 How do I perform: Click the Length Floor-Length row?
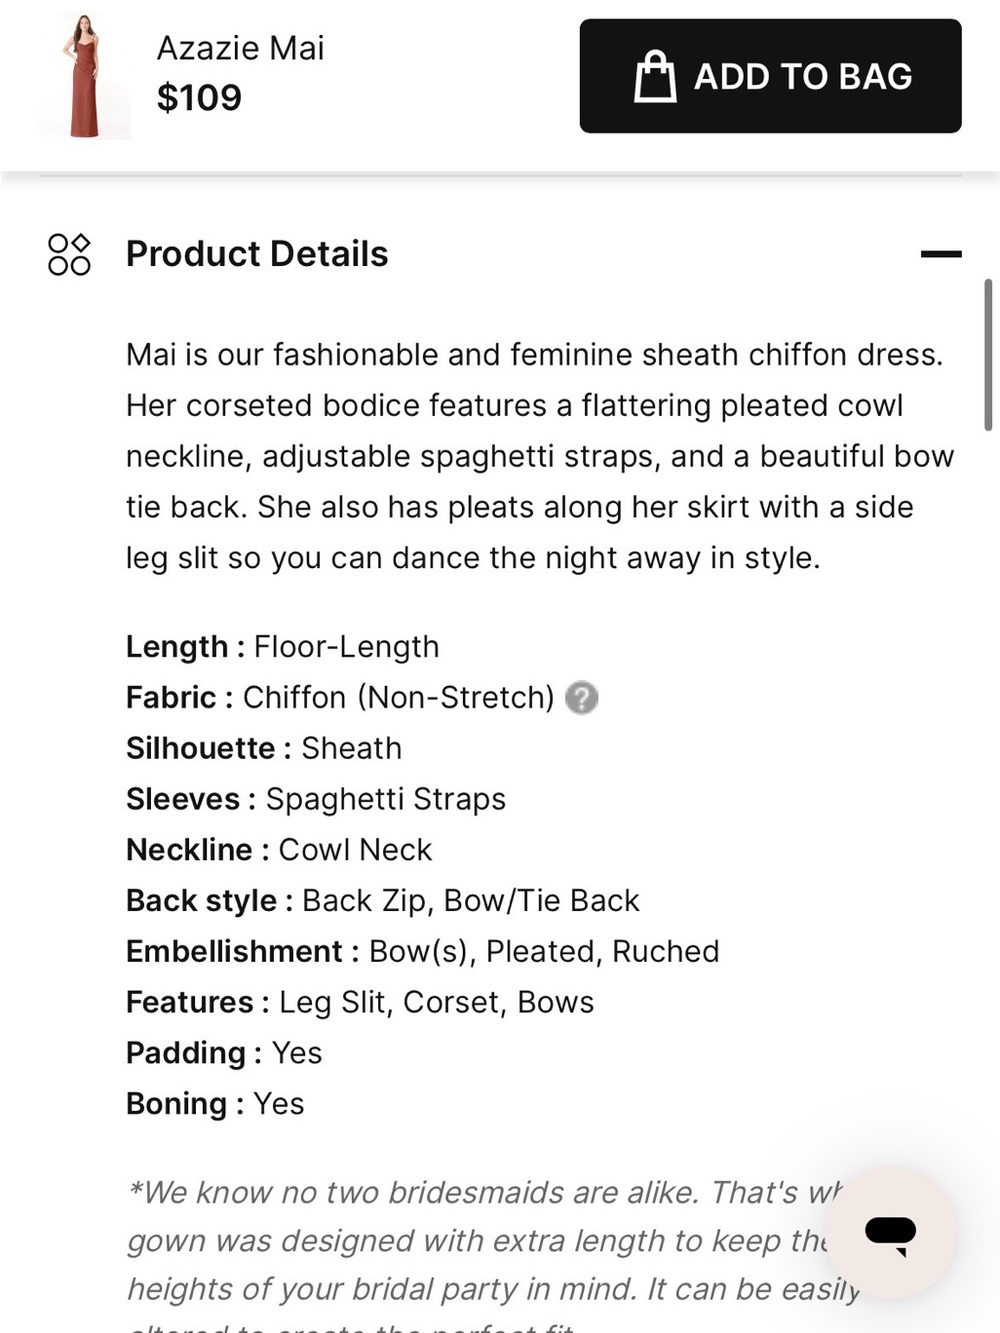(283, 647)
